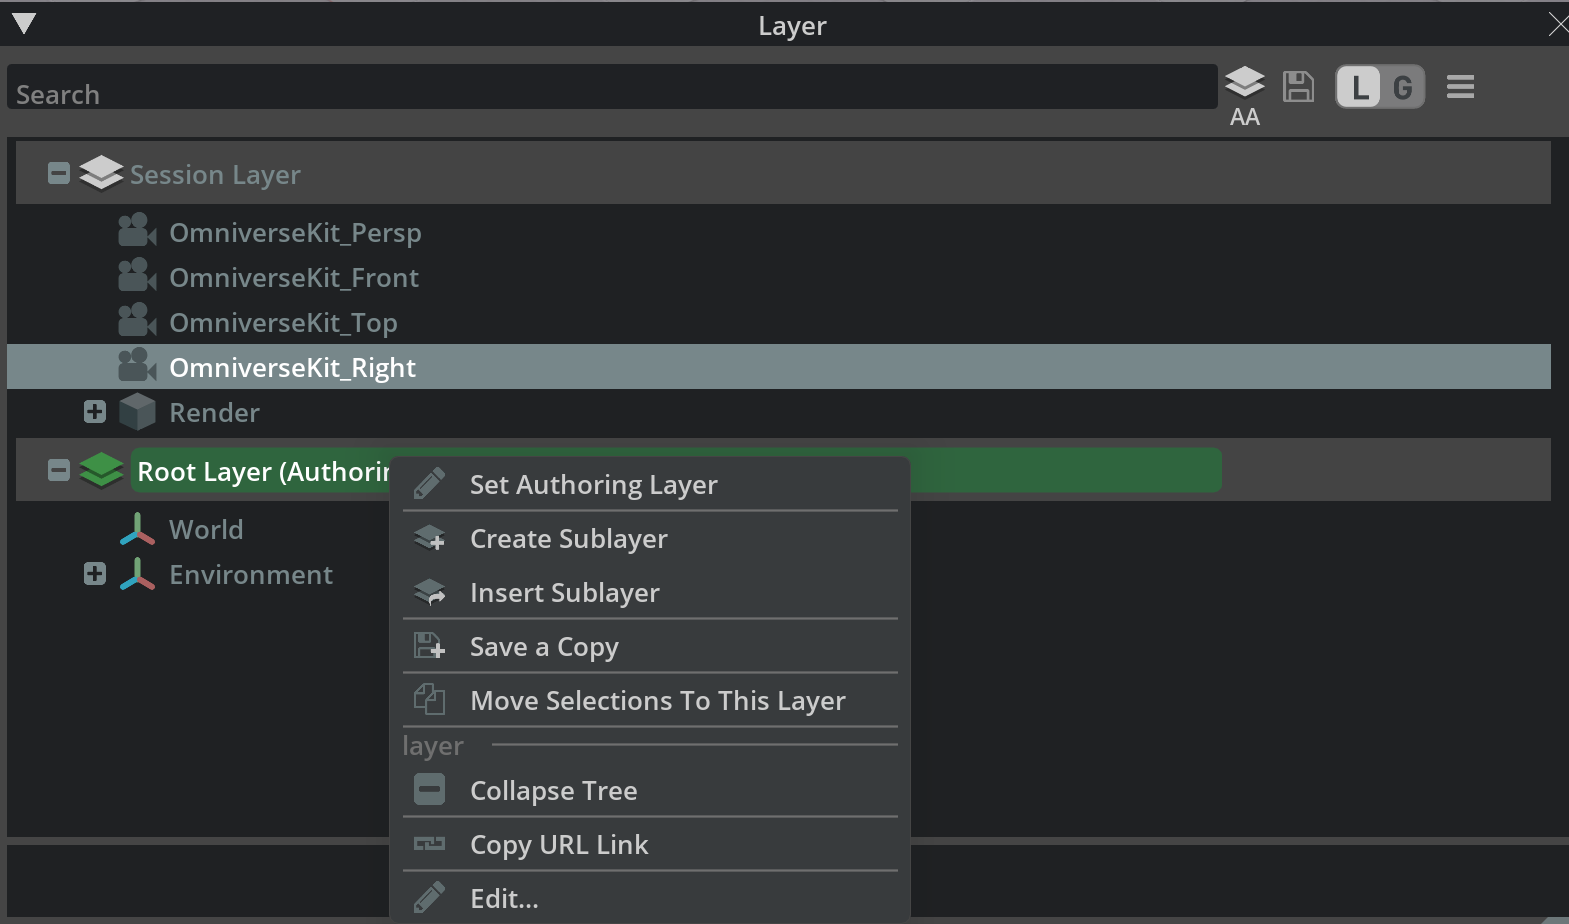Click the green Root Layer stack icon
The width and height of the screenshot is (1569, 924).
click(101, 470)
